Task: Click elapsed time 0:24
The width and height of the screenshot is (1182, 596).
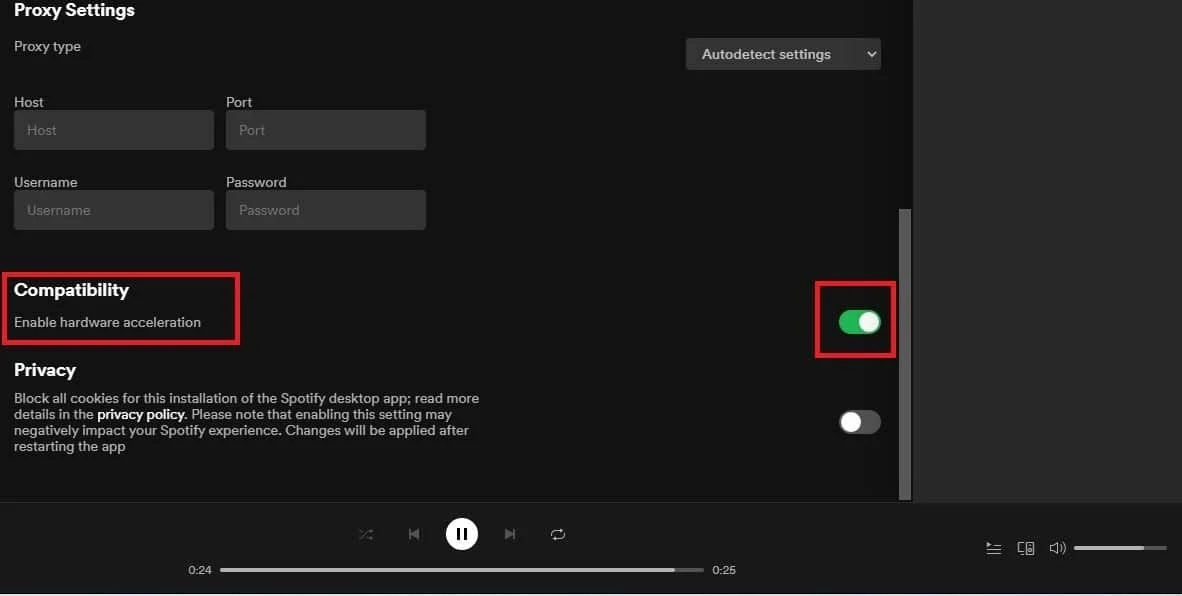Action: click(x=200, y=570)
